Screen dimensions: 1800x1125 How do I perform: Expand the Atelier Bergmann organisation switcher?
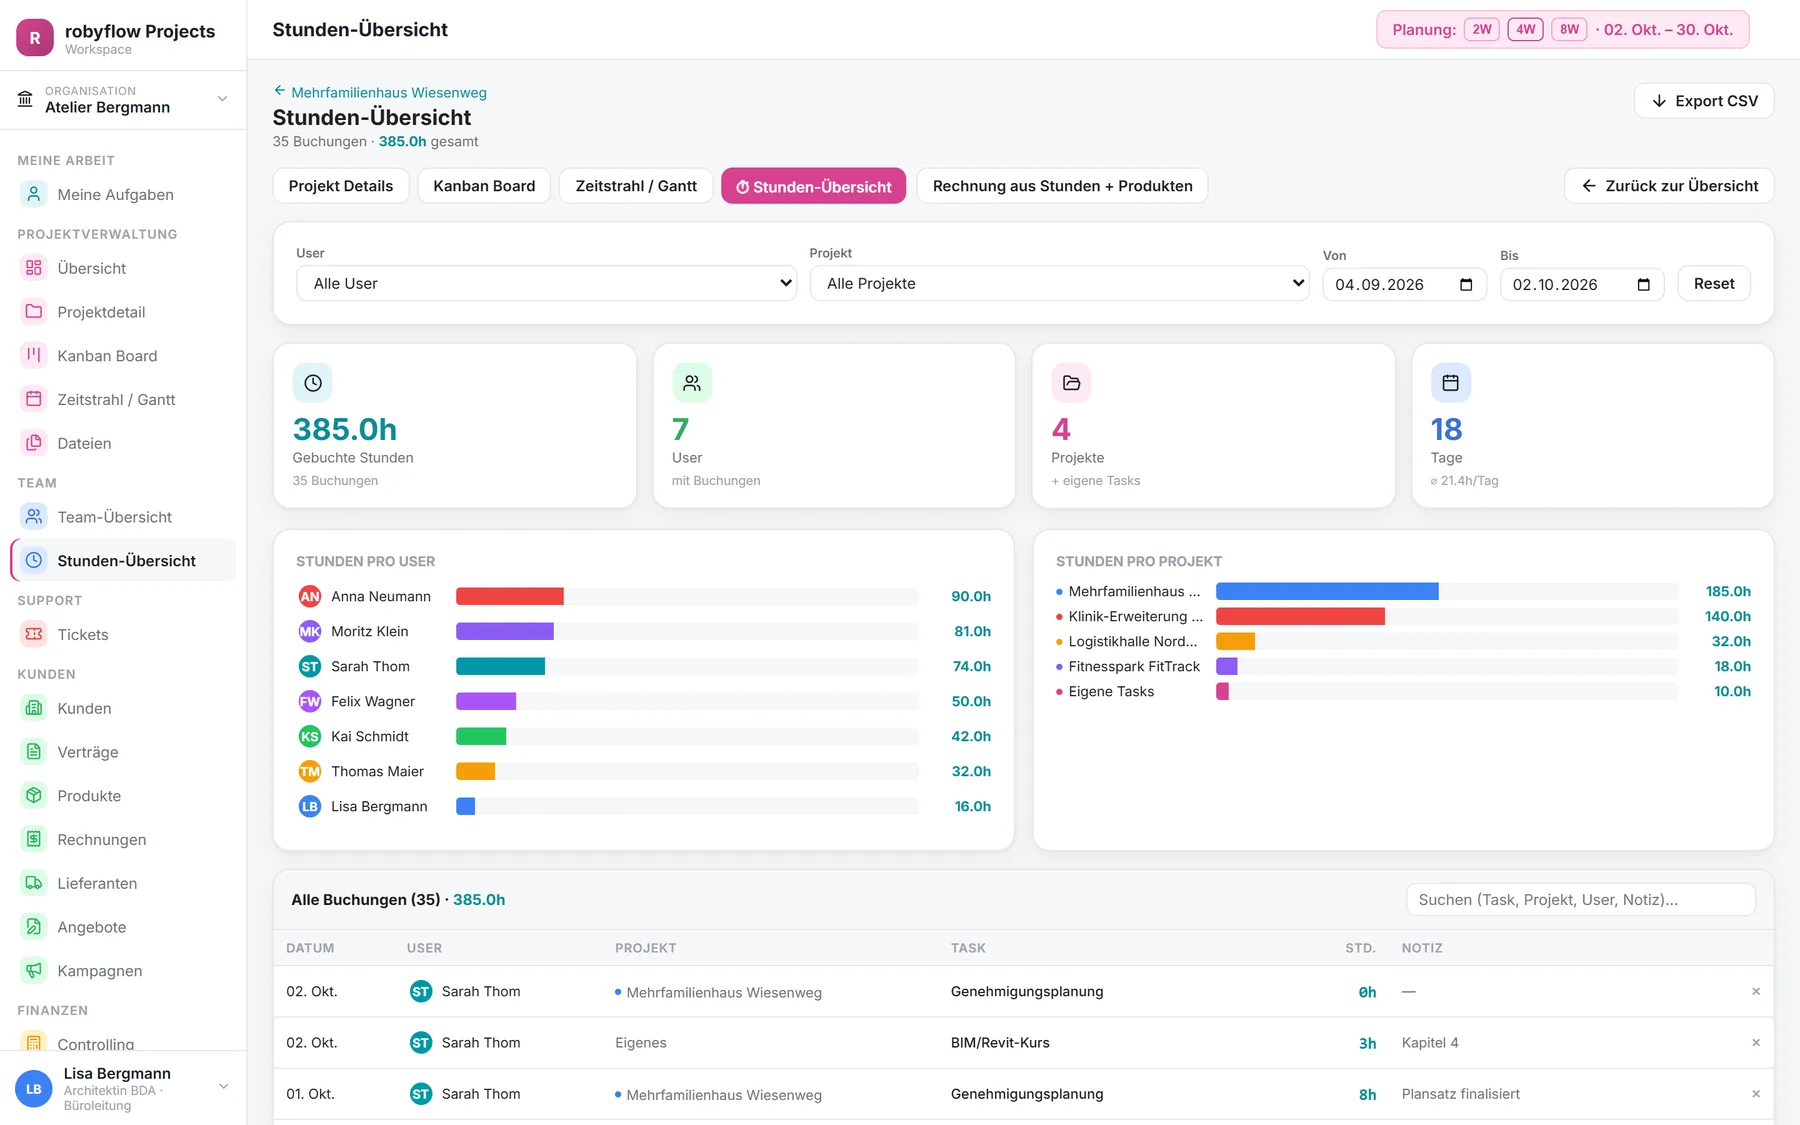[123, 99]
